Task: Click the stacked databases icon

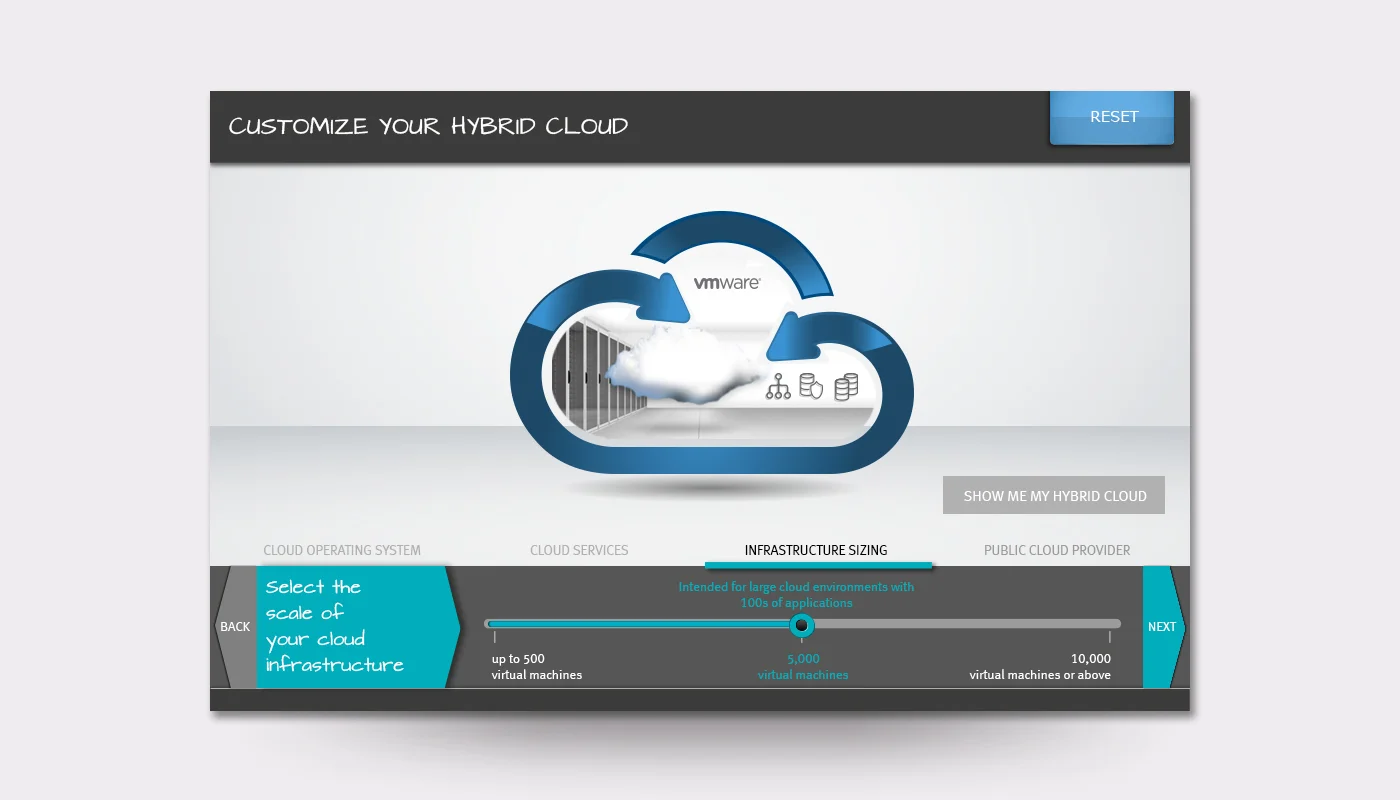Action: (846, 387)
